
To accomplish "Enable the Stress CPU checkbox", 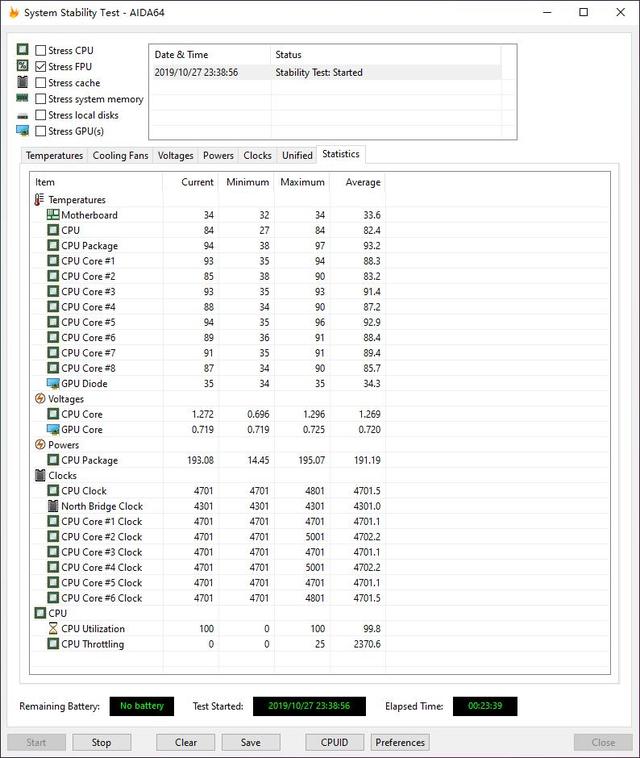I will tap(41, 50).
